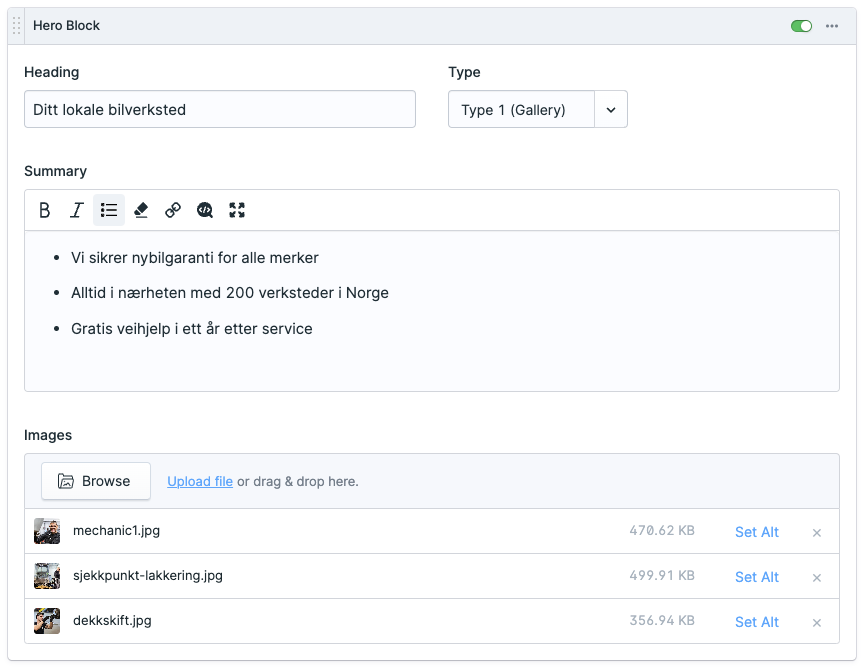Viewport: 863px width, 668px height.
Task: Click inside the Summary text area
Action: [430, 360]
